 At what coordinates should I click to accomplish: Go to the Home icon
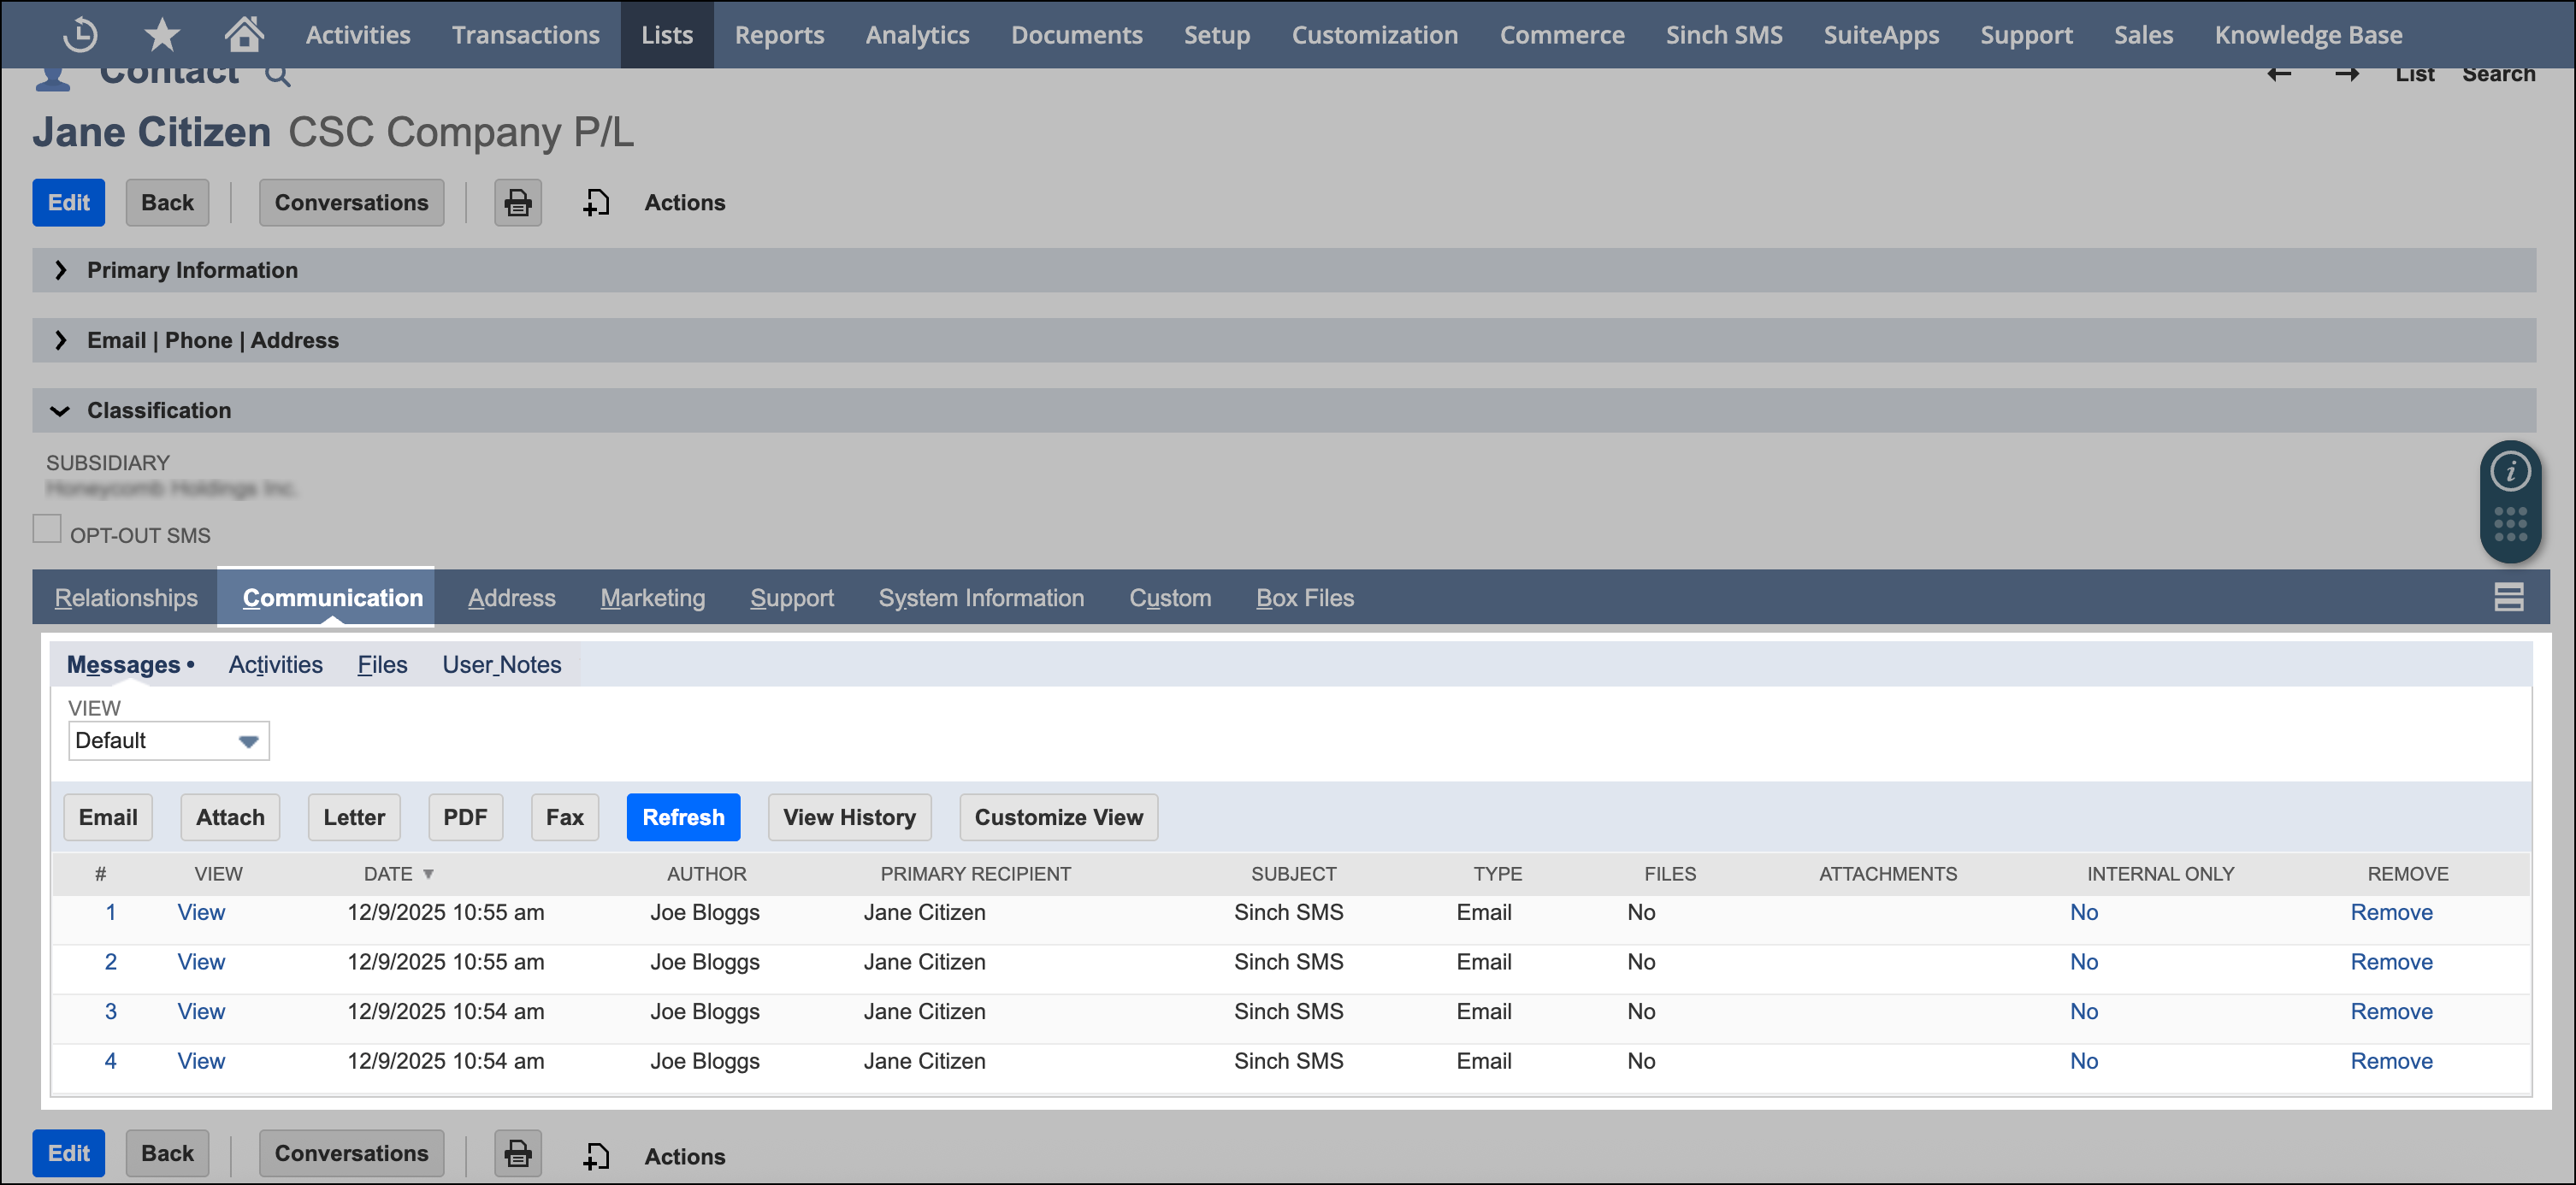[244, 34]
